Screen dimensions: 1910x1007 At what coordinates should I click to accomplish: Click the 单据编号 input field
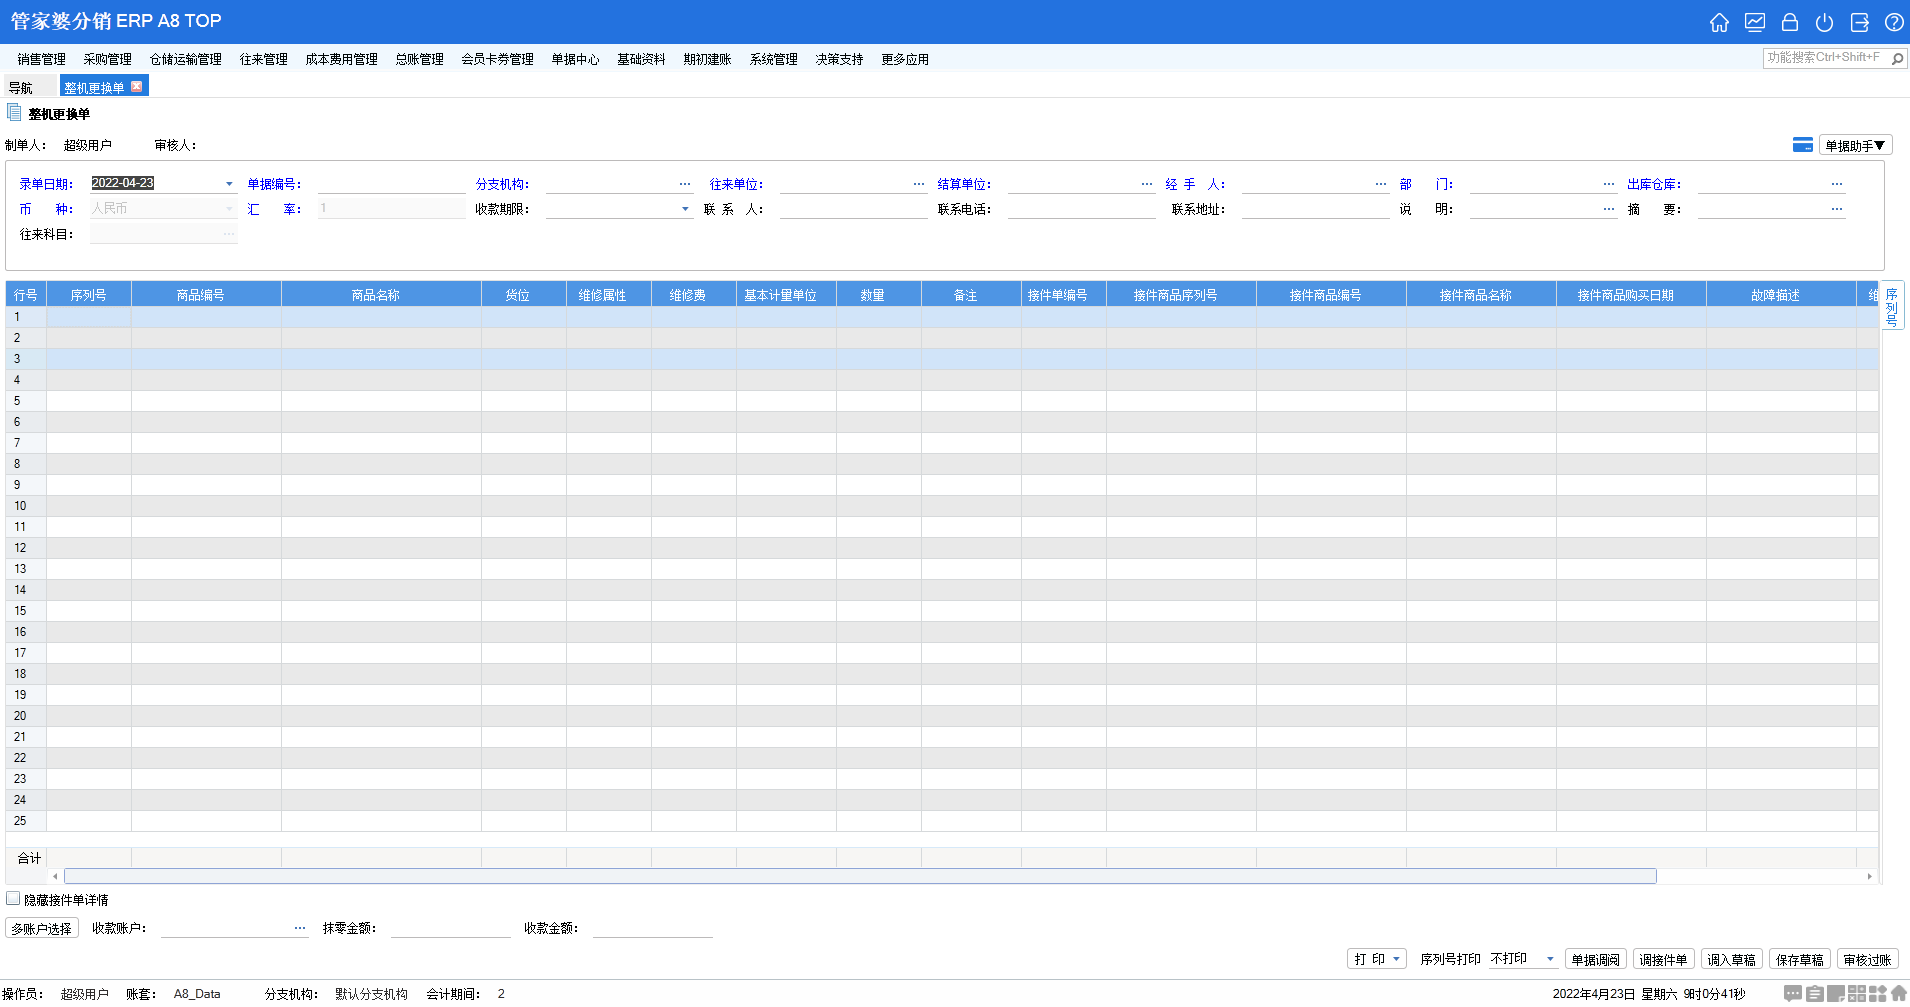coord(391,184)
